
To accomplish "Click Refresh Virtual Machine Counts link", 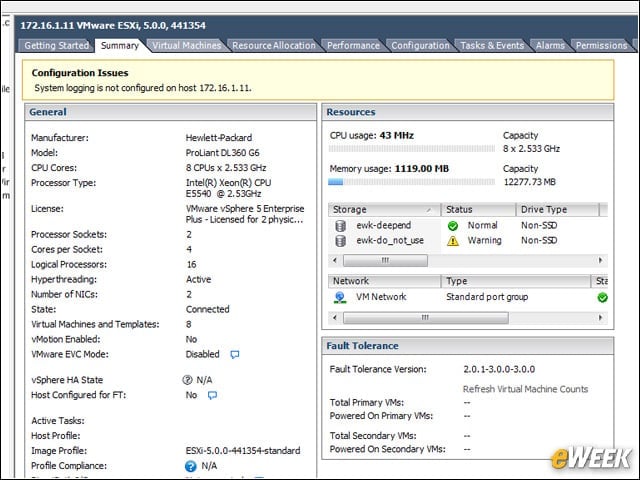I will click(525, 389).
